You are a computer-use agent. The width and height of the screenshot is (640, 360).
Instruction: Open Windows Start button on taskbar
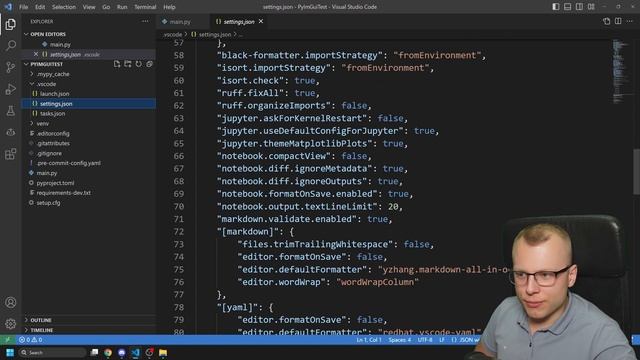[10, 352]
